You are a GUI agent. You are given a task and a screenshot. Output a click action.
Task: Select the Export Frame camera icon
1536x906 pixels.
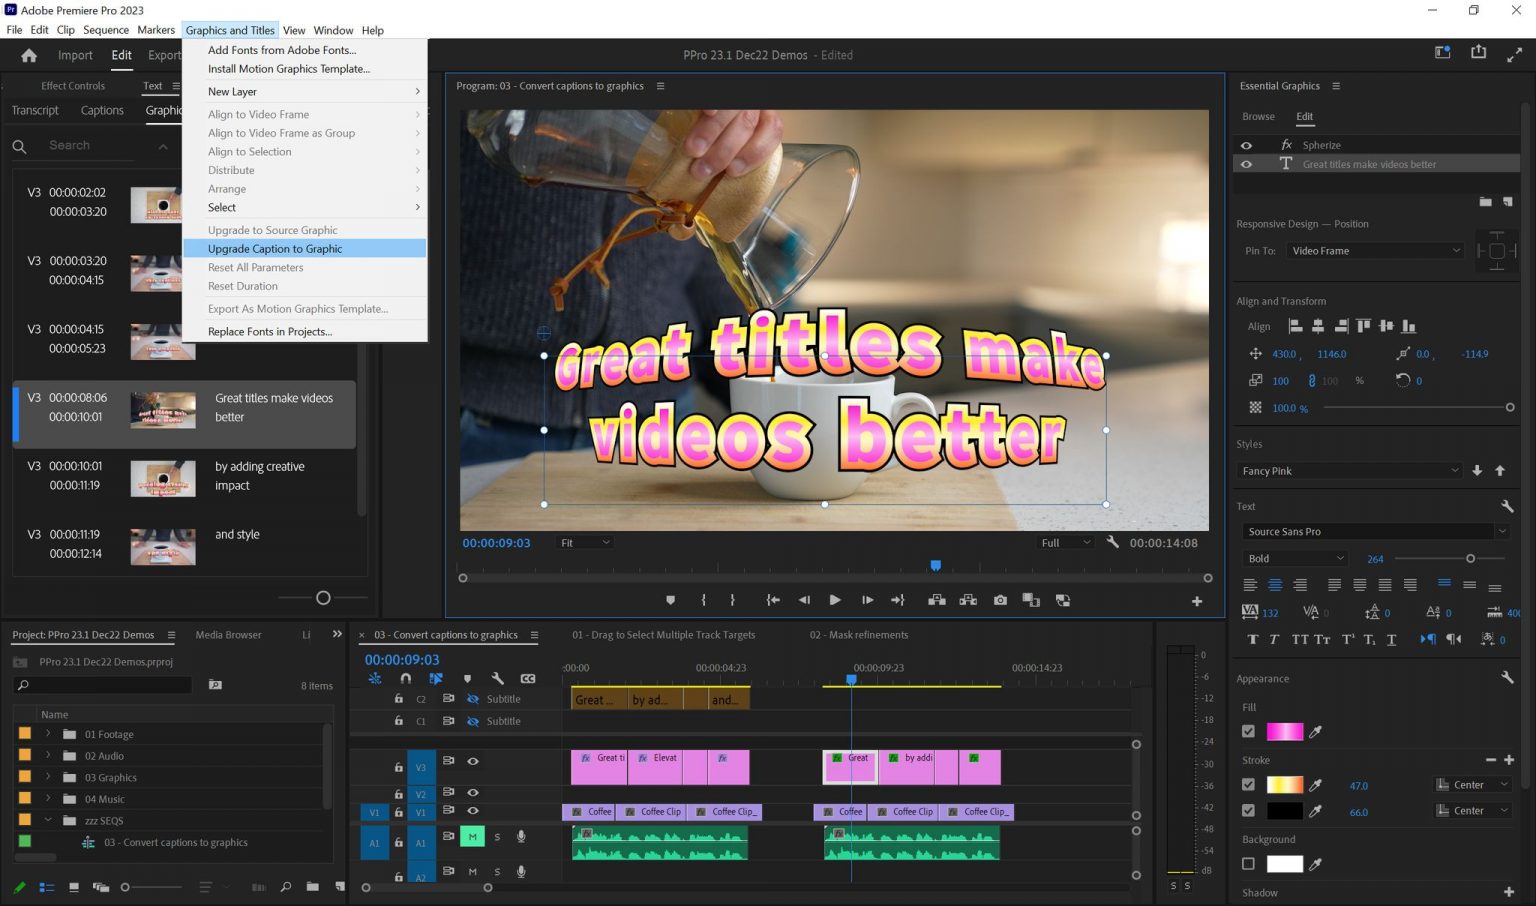(1000, 600)
